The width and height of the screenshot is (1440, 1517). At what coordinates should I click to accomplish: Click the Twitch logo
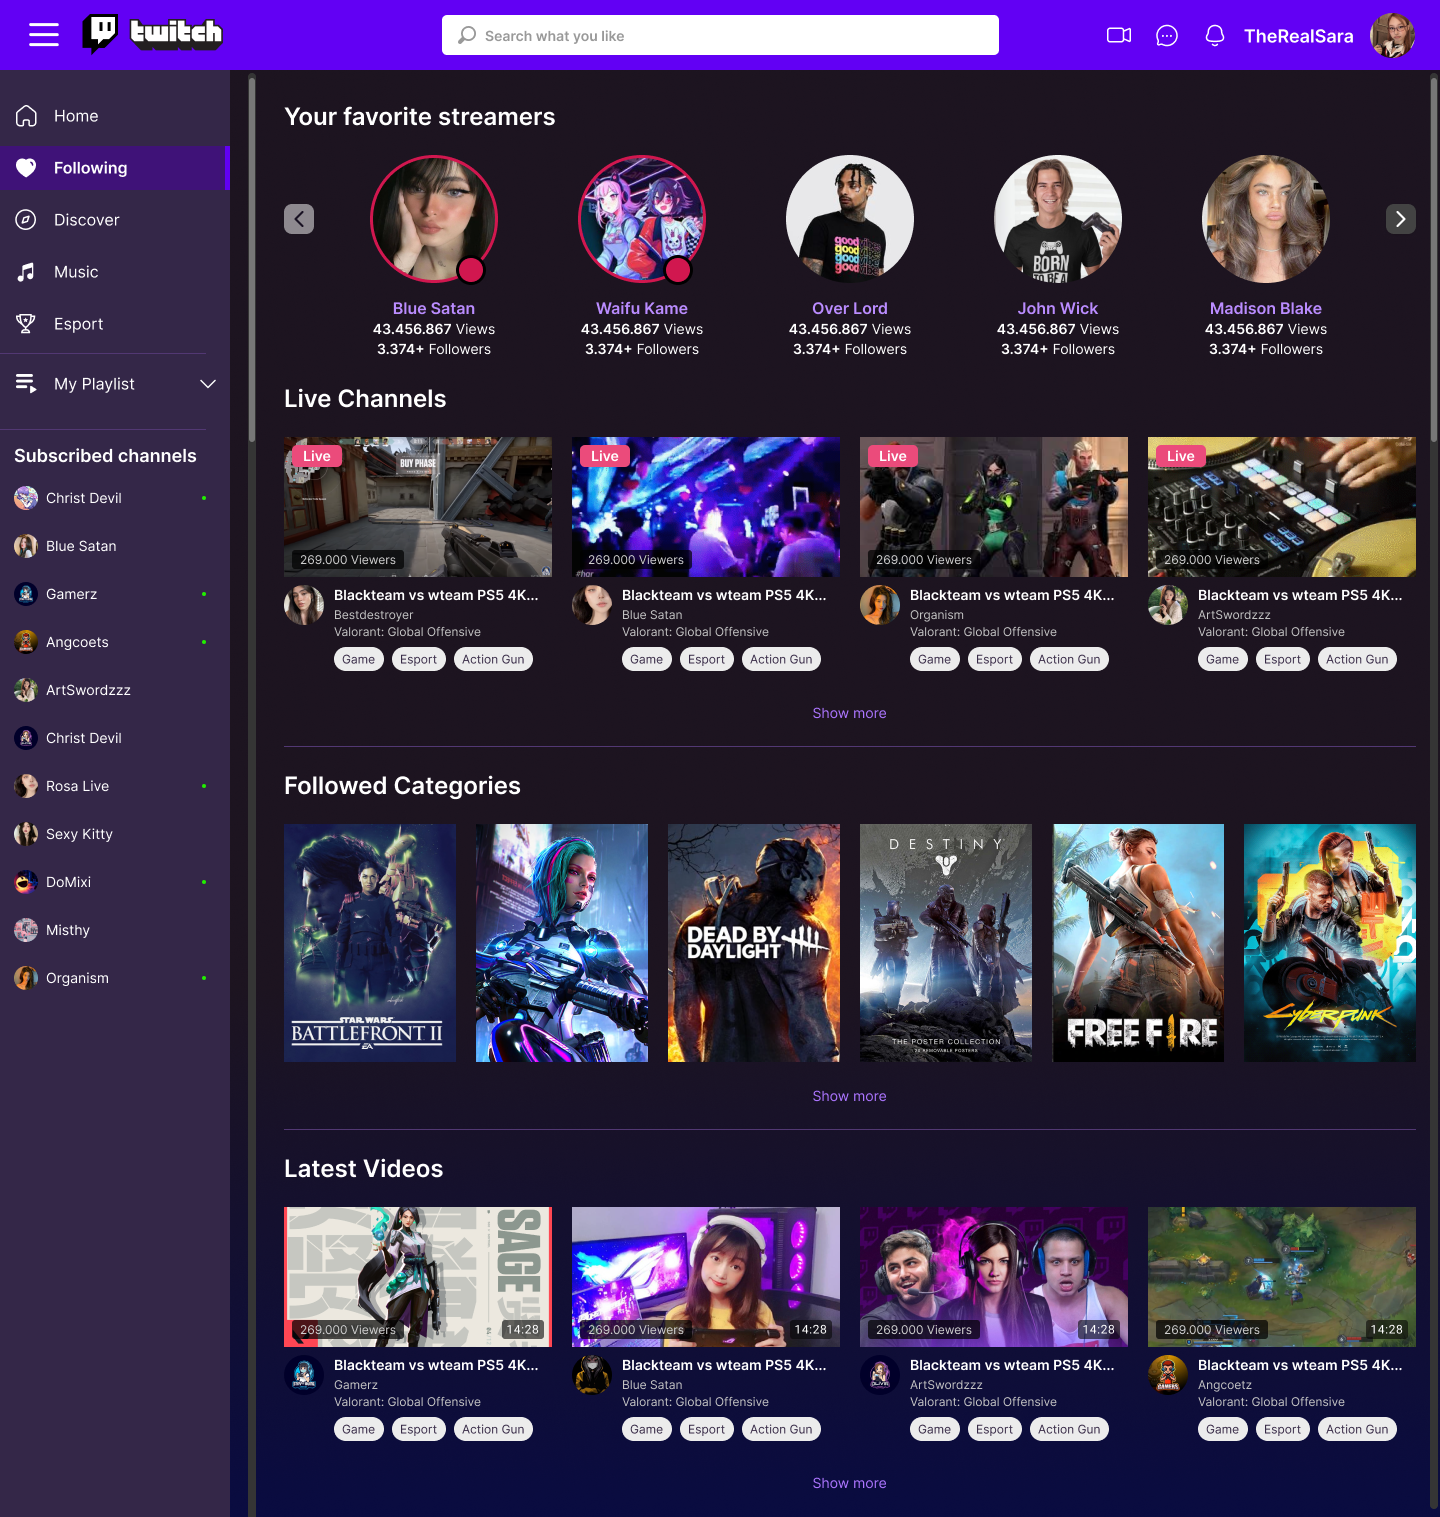click(x=152, y=34)
